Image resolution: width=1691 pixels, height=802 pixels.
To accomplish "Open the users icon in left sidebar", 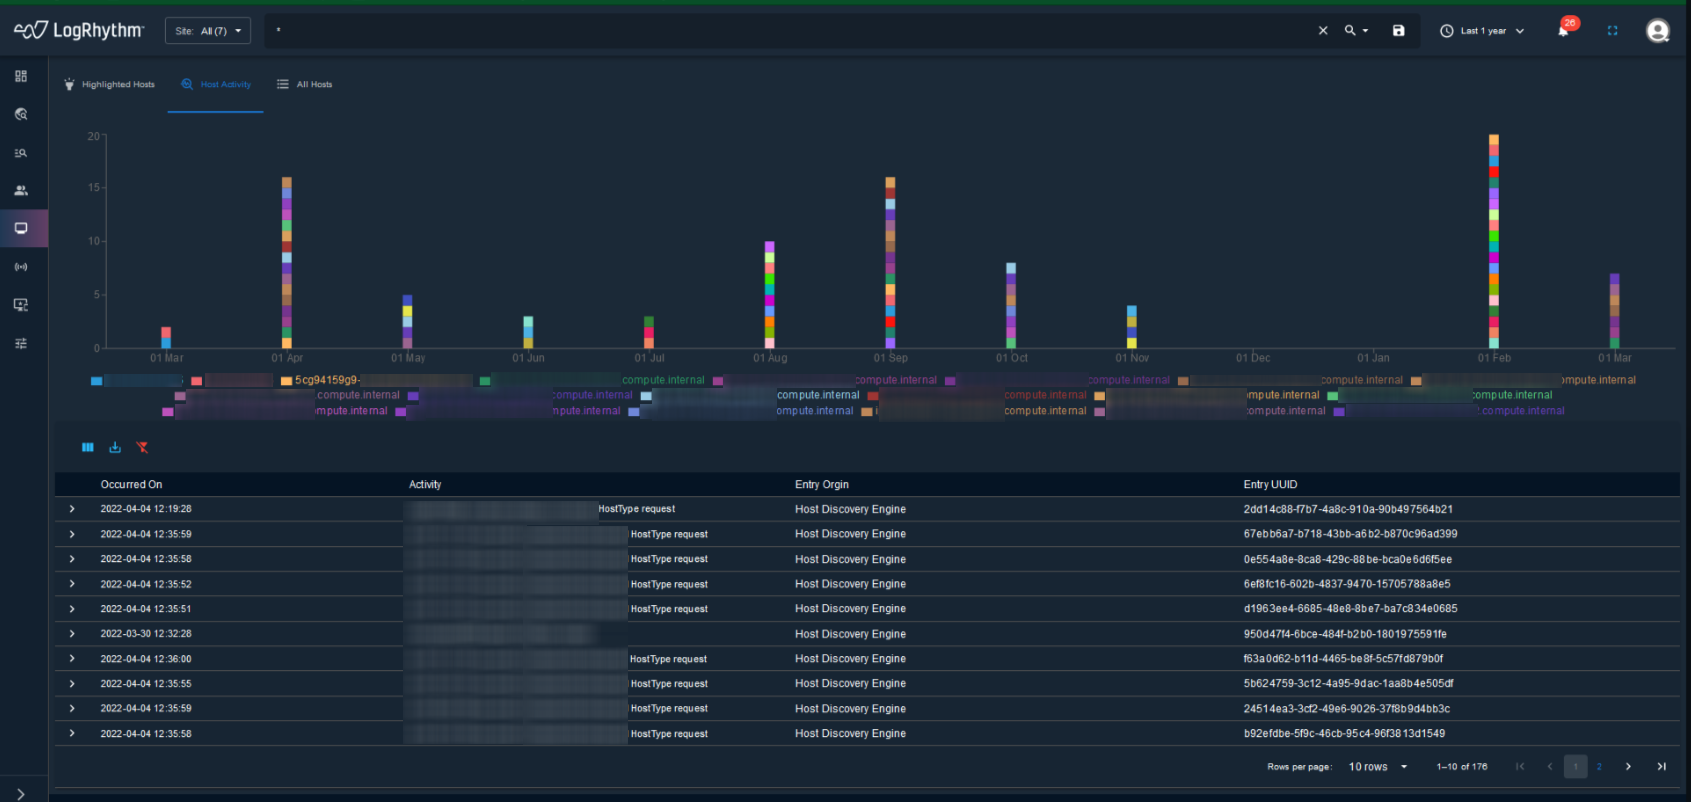I will (21, 190).
